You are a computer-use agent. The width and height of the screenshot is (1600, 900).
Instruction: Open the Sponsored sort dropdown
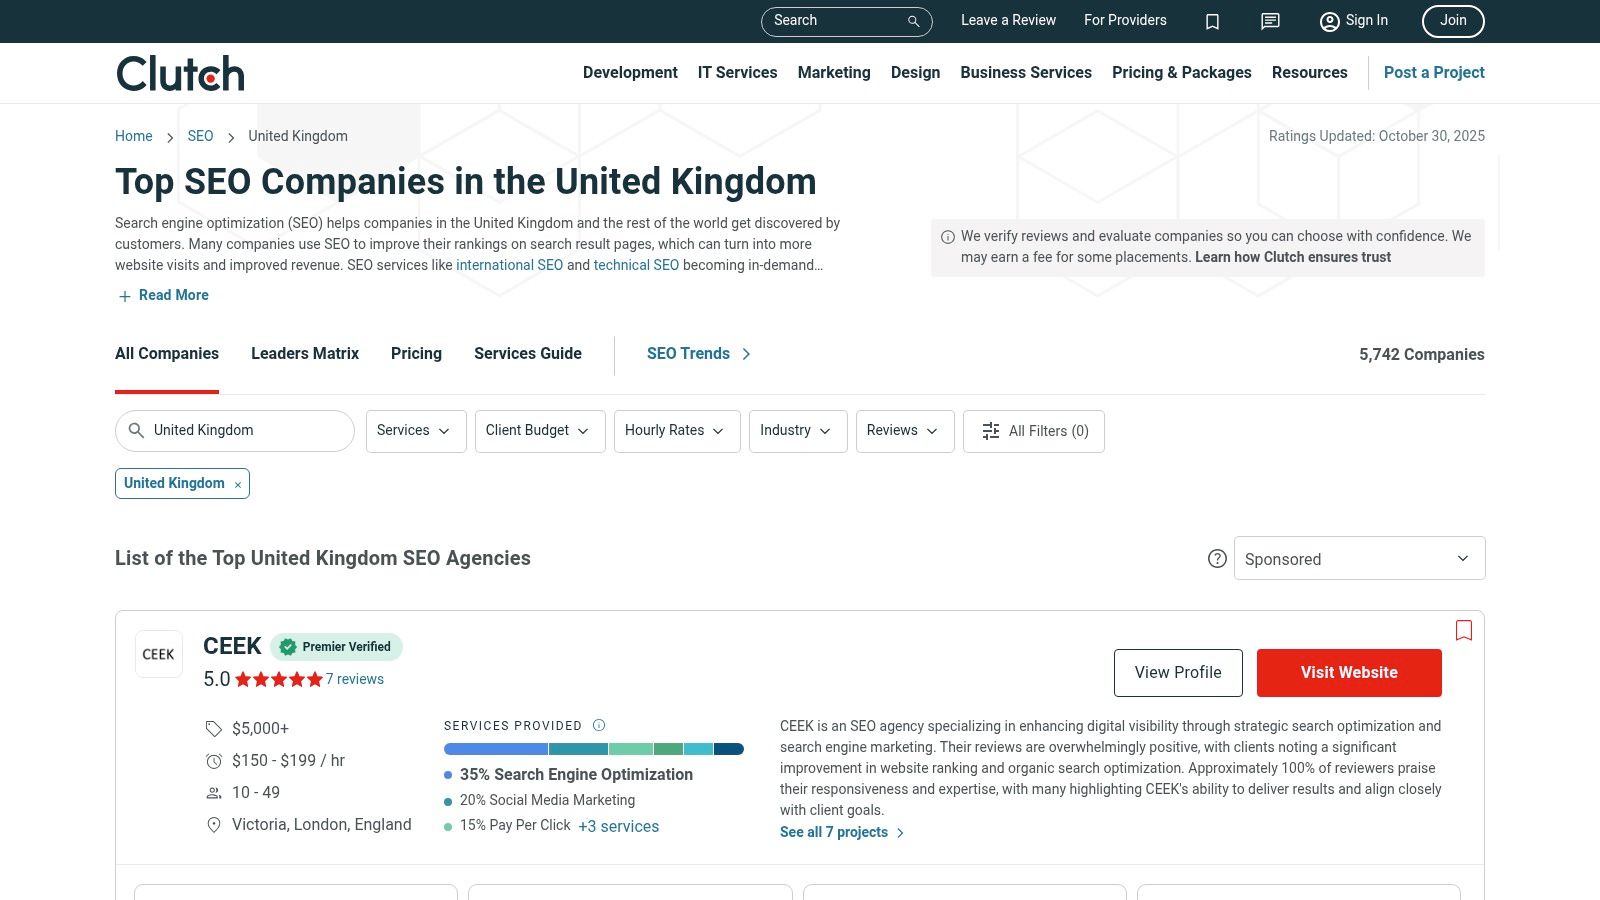click(x=1358, y=559)
